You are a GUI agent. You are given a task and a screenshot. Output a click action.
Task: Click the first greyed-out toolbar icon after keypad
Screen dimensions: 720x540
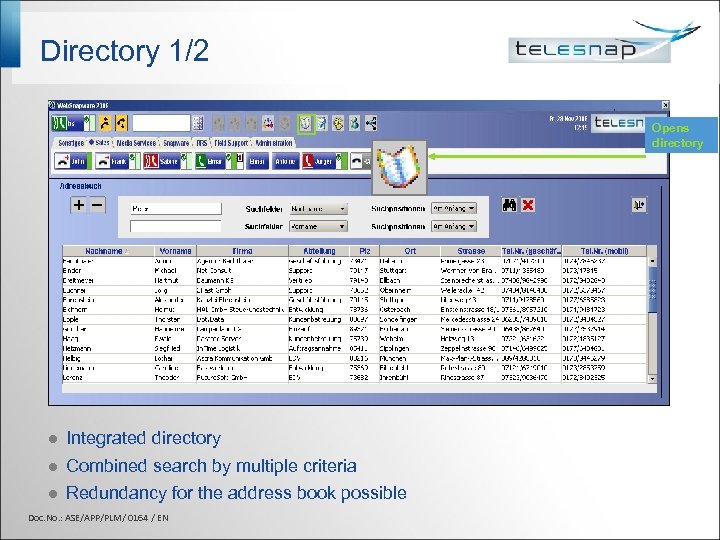click(219, 123)
